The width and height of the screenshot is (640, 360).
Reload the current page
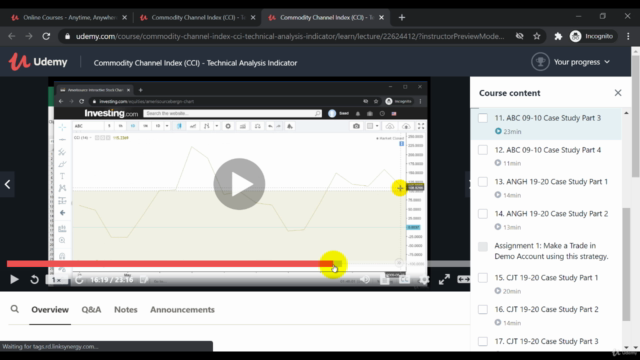point(46,36)
